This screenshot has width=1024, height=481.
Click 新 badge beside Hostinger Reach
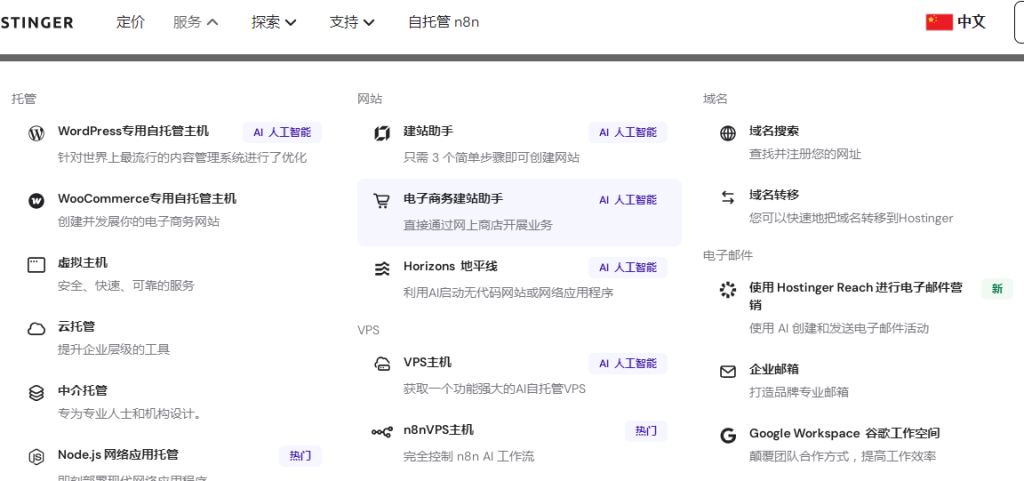(x=997, y=289)
